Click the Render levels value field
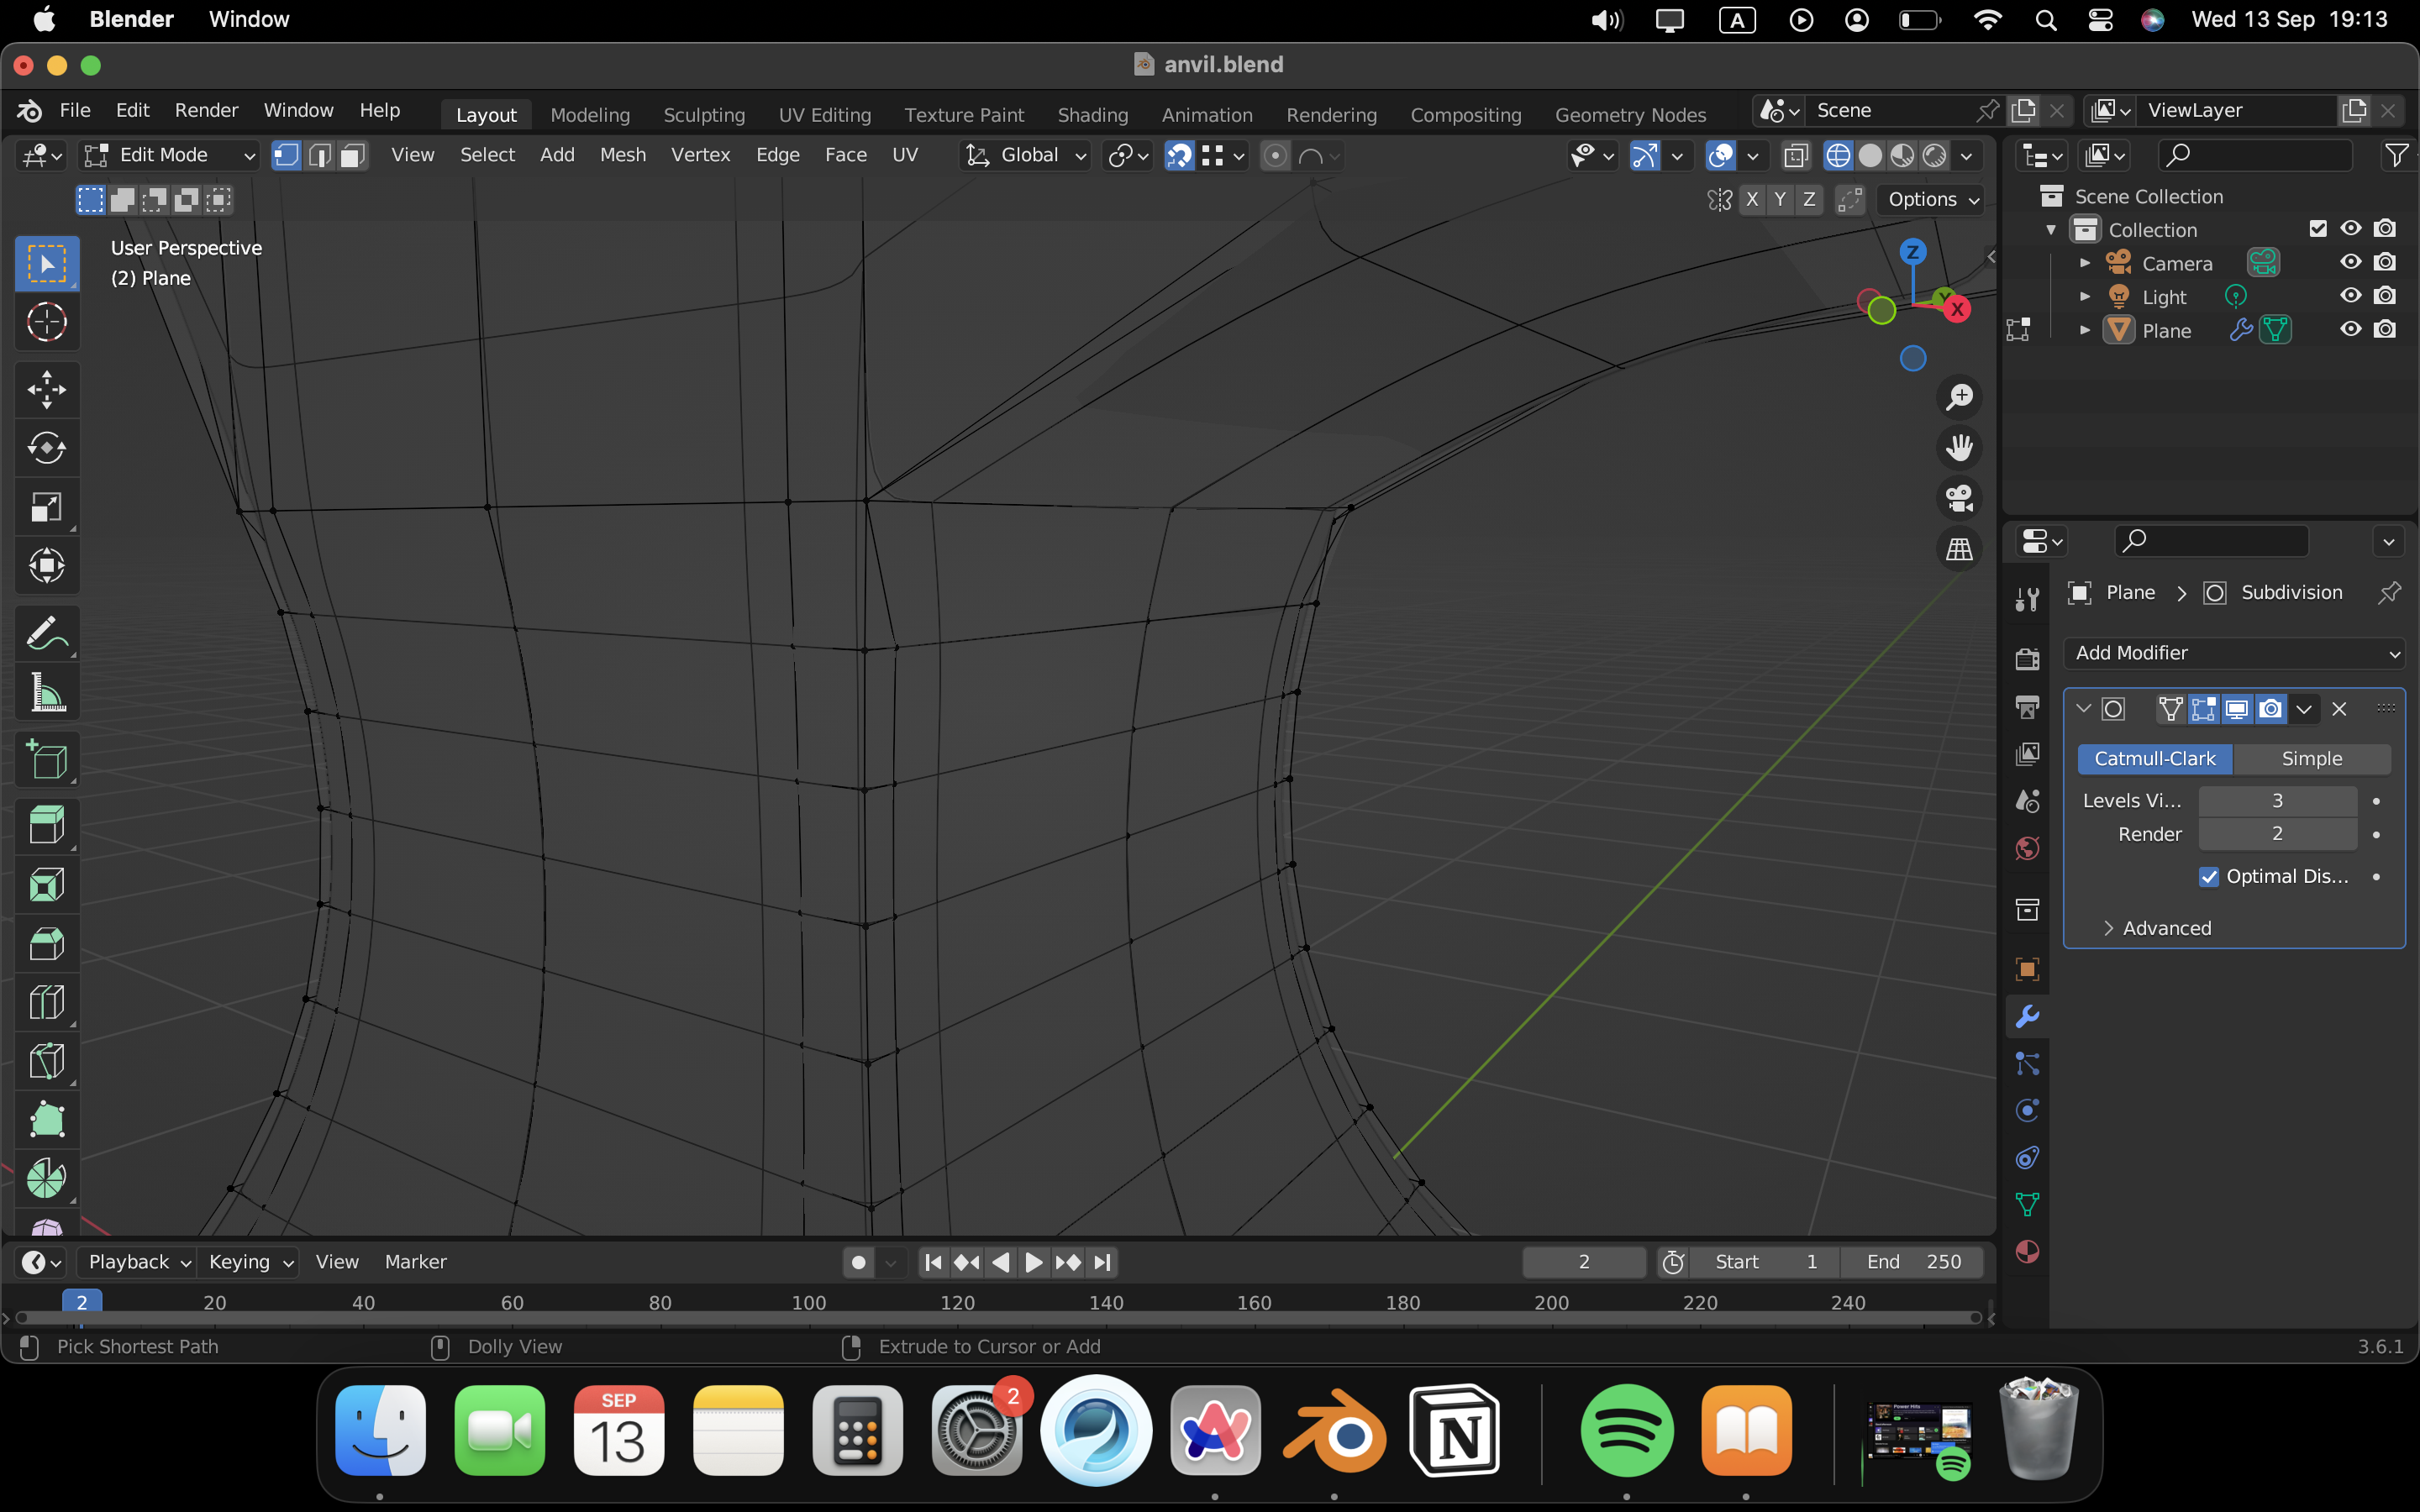This screenshot has height=1512, width=2420. (2277, 834)
